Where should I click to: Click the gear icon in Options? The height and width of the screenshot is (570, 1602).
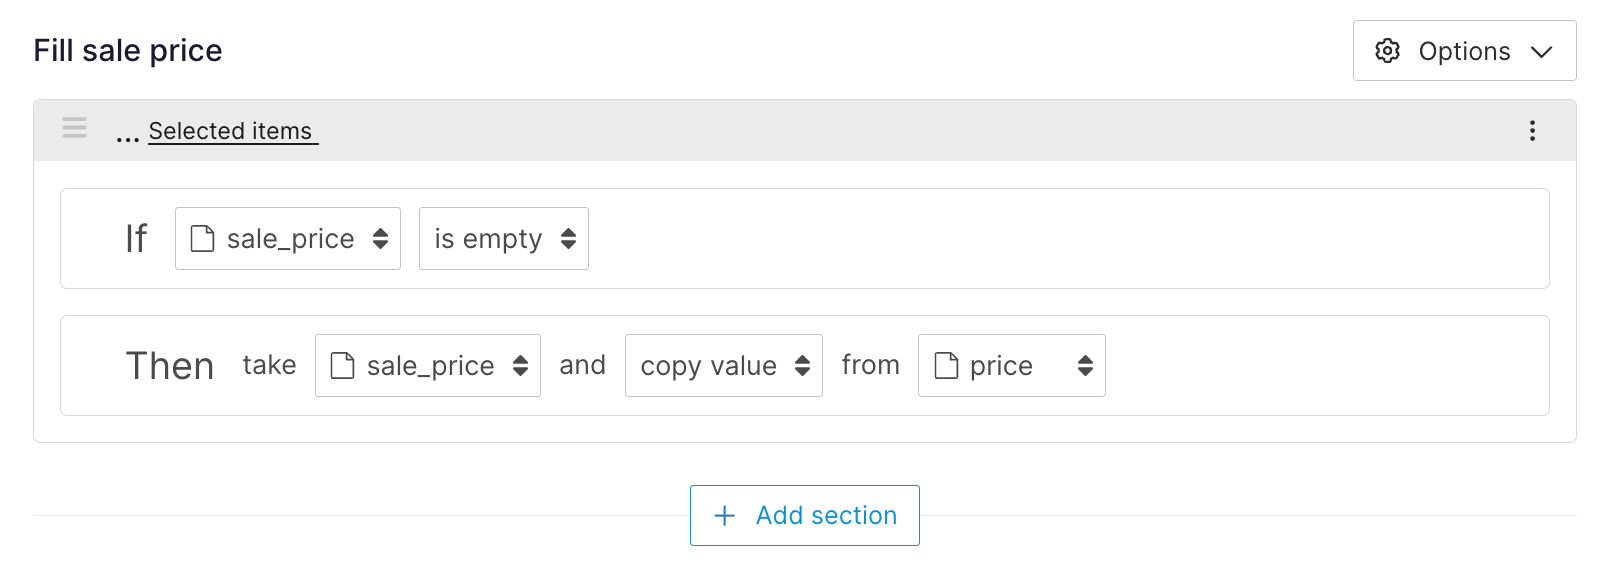tap(1387, 51)
